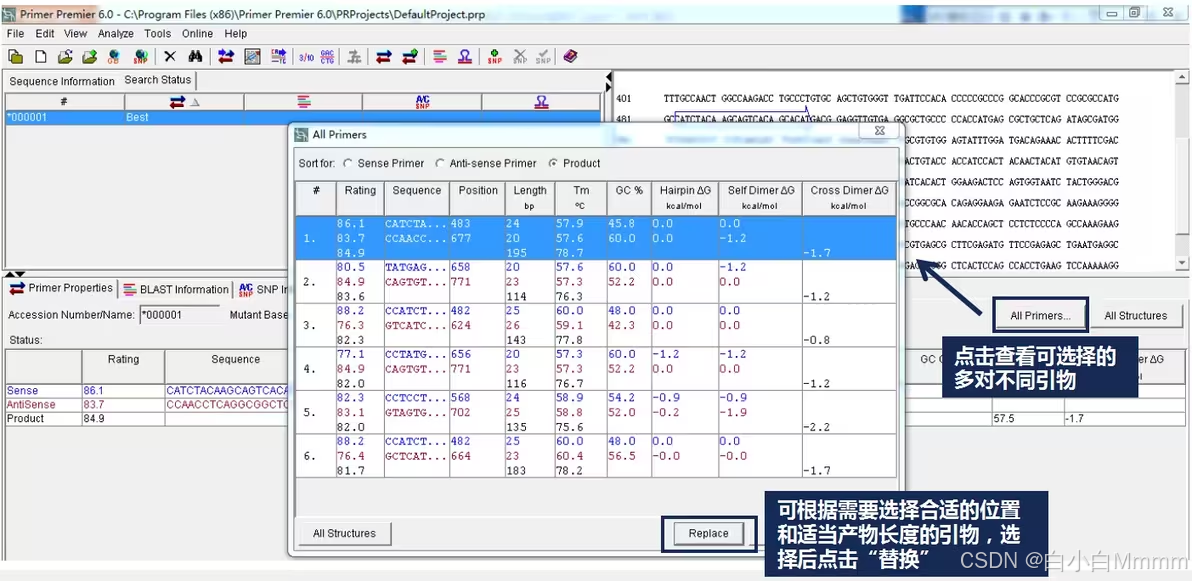Click the black X delete icon

click(x=170, y=56)
